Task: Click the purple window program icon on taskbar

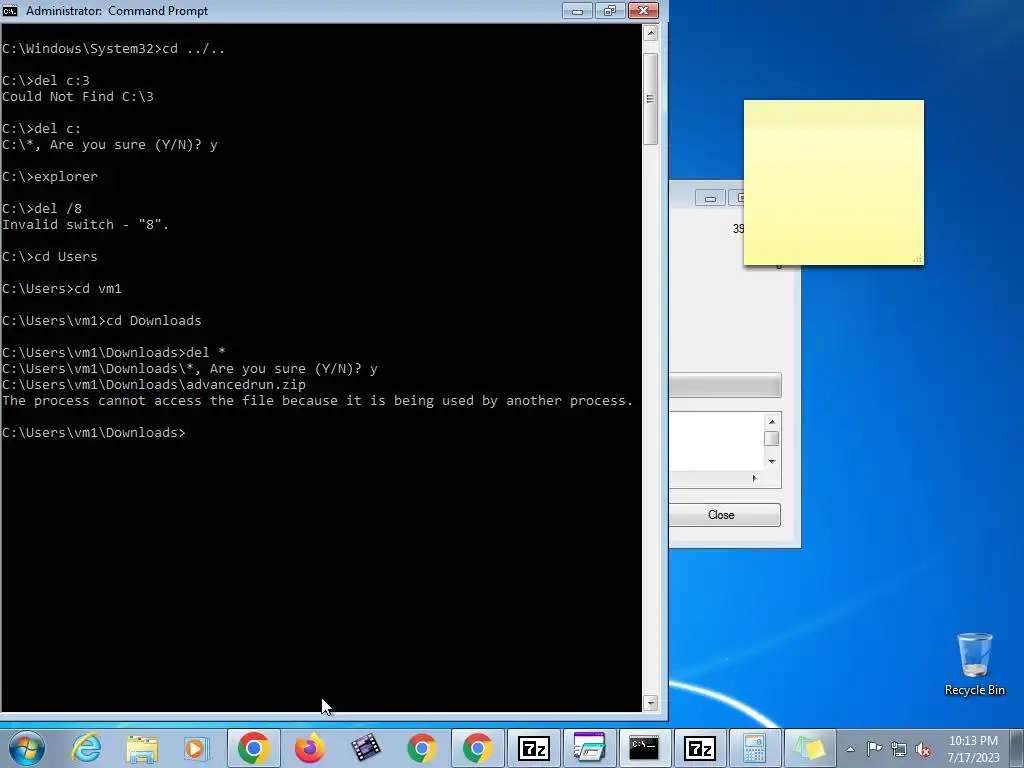Action: click(589, 748)
